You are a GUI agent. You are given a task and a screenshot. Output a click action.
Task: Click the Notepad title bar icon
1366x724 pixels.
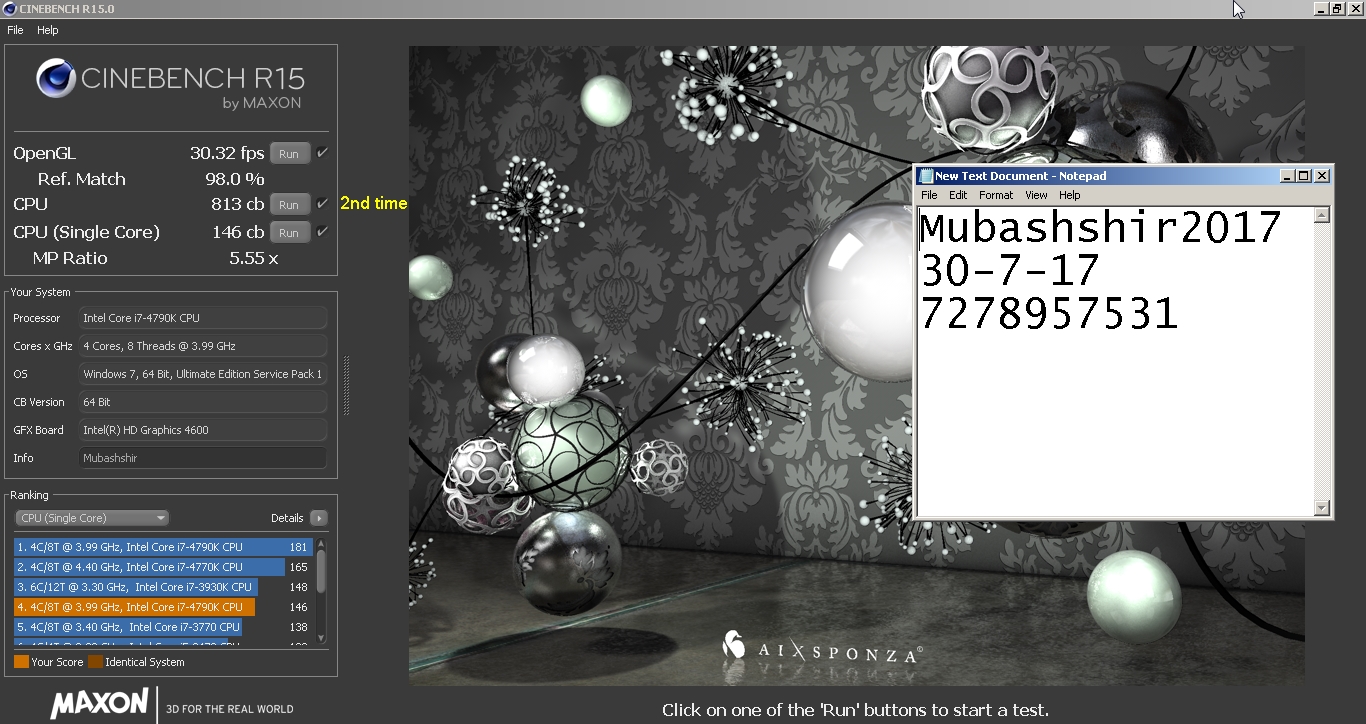click(925, 176)
